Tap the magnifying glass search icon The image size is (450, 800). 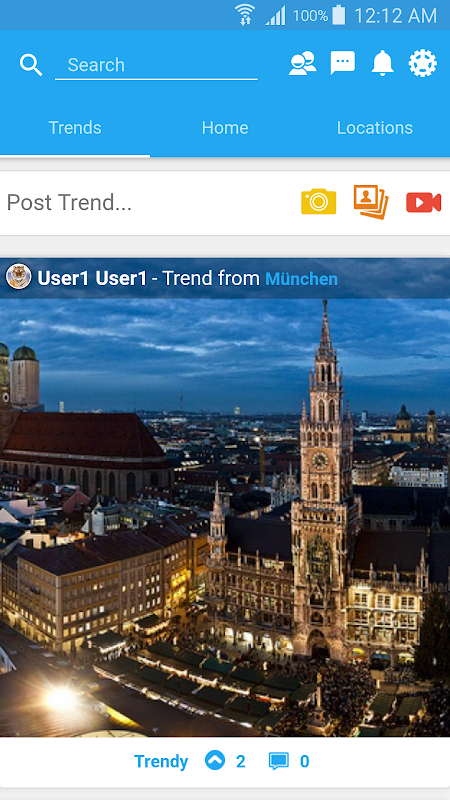[x=31, y=65]
